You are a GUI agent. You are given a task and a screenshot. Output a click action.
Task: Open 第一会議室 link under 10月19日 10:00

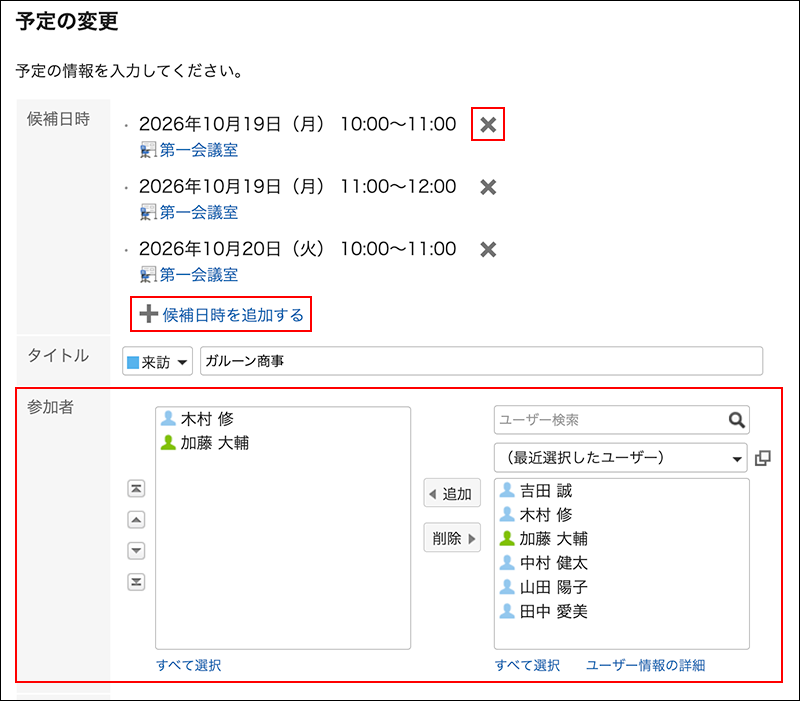(x=198, y=150)
